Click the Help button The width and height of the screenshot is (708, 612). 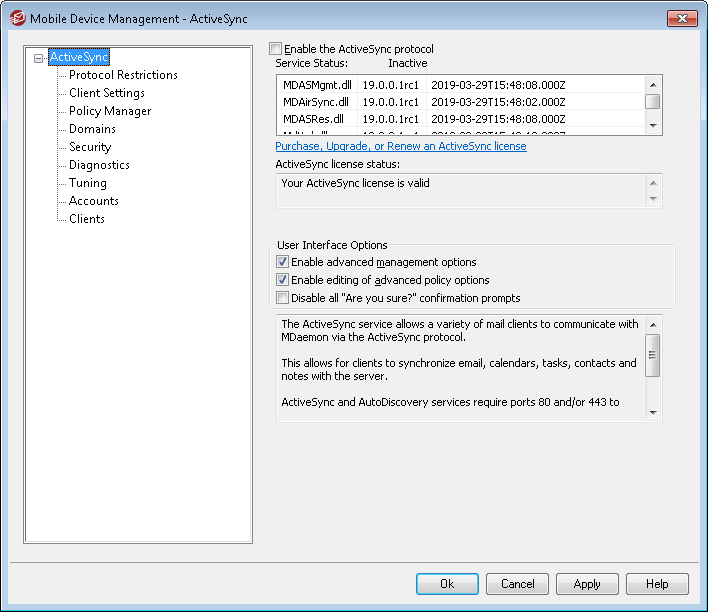657,584
